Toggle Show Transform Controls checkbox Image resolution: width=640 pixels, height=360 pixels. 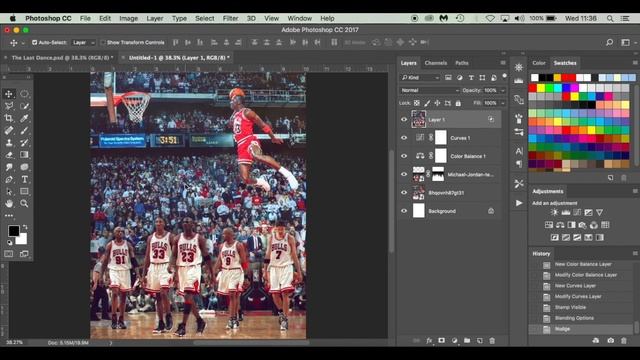click(103, 42)
